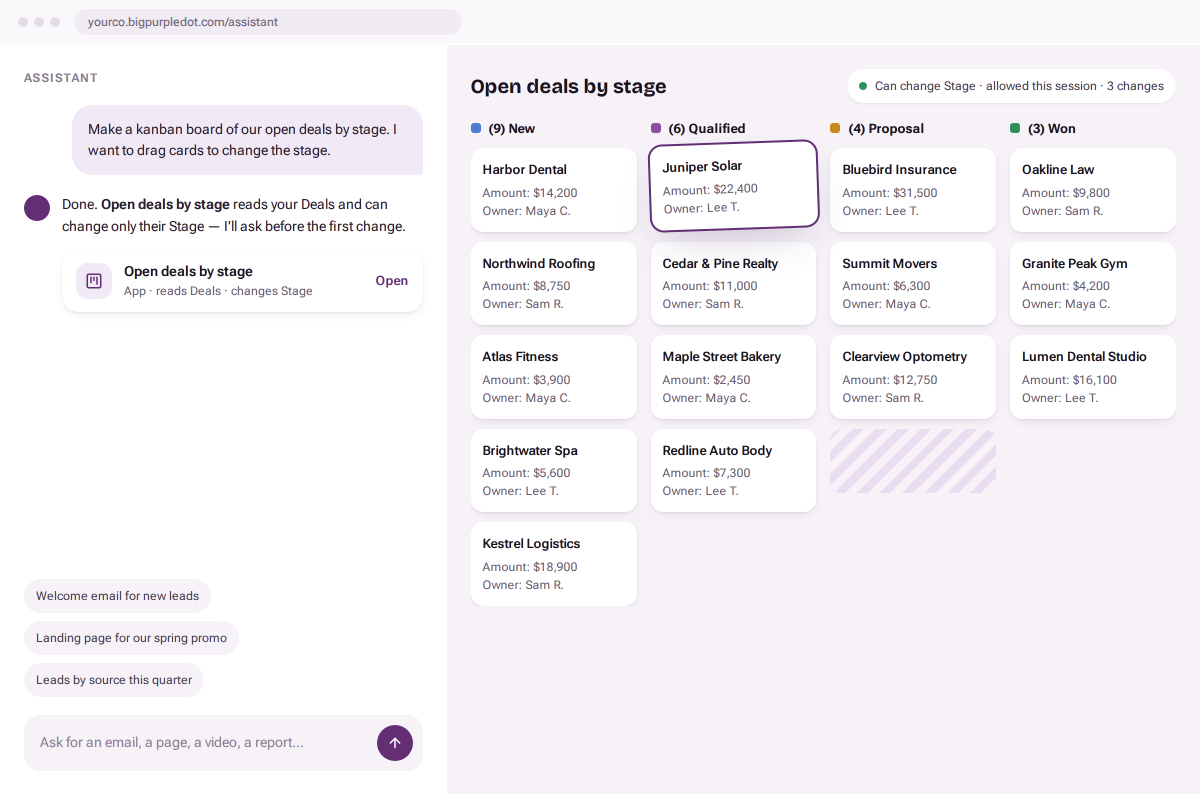
Task: Select the Cedar & Pine Realty card
Action: [733, 283]
